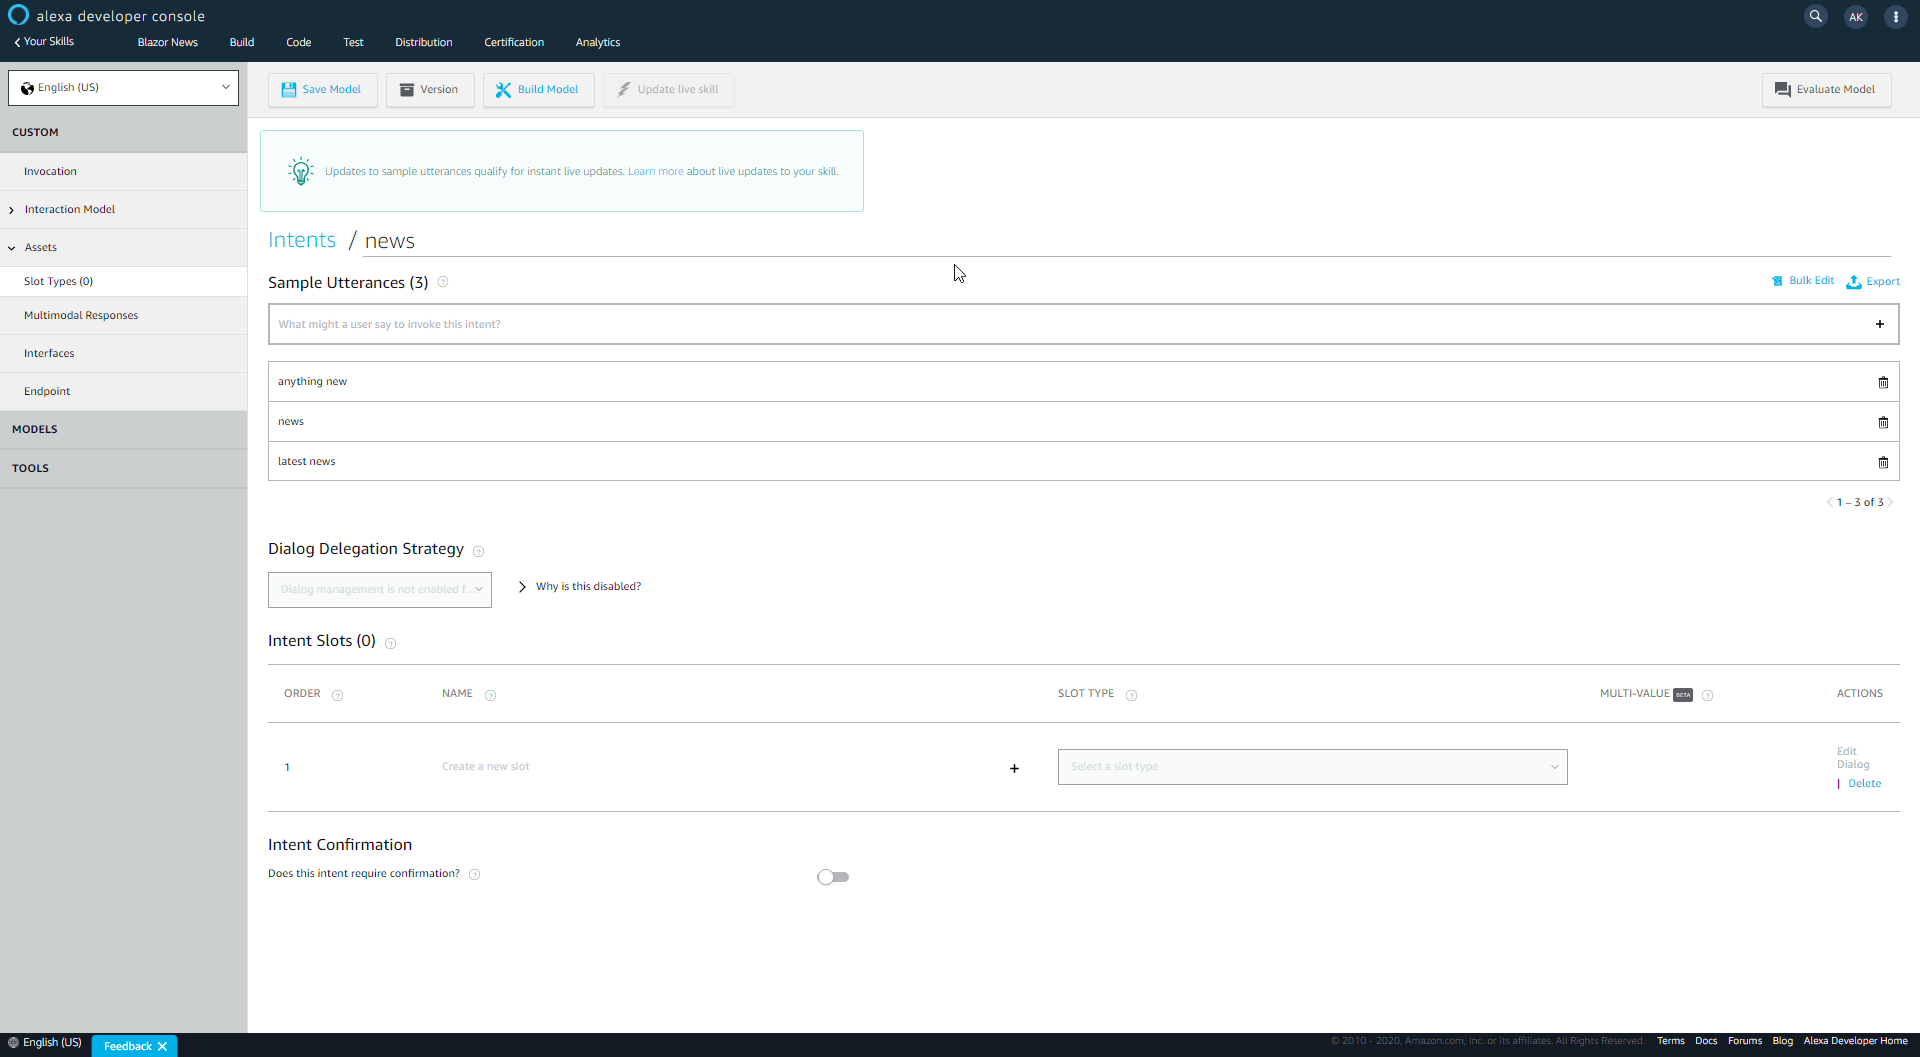The image size is (1920, 1057).
Task: Open MULTI-VALUE column help icon
Action: 1707,695
